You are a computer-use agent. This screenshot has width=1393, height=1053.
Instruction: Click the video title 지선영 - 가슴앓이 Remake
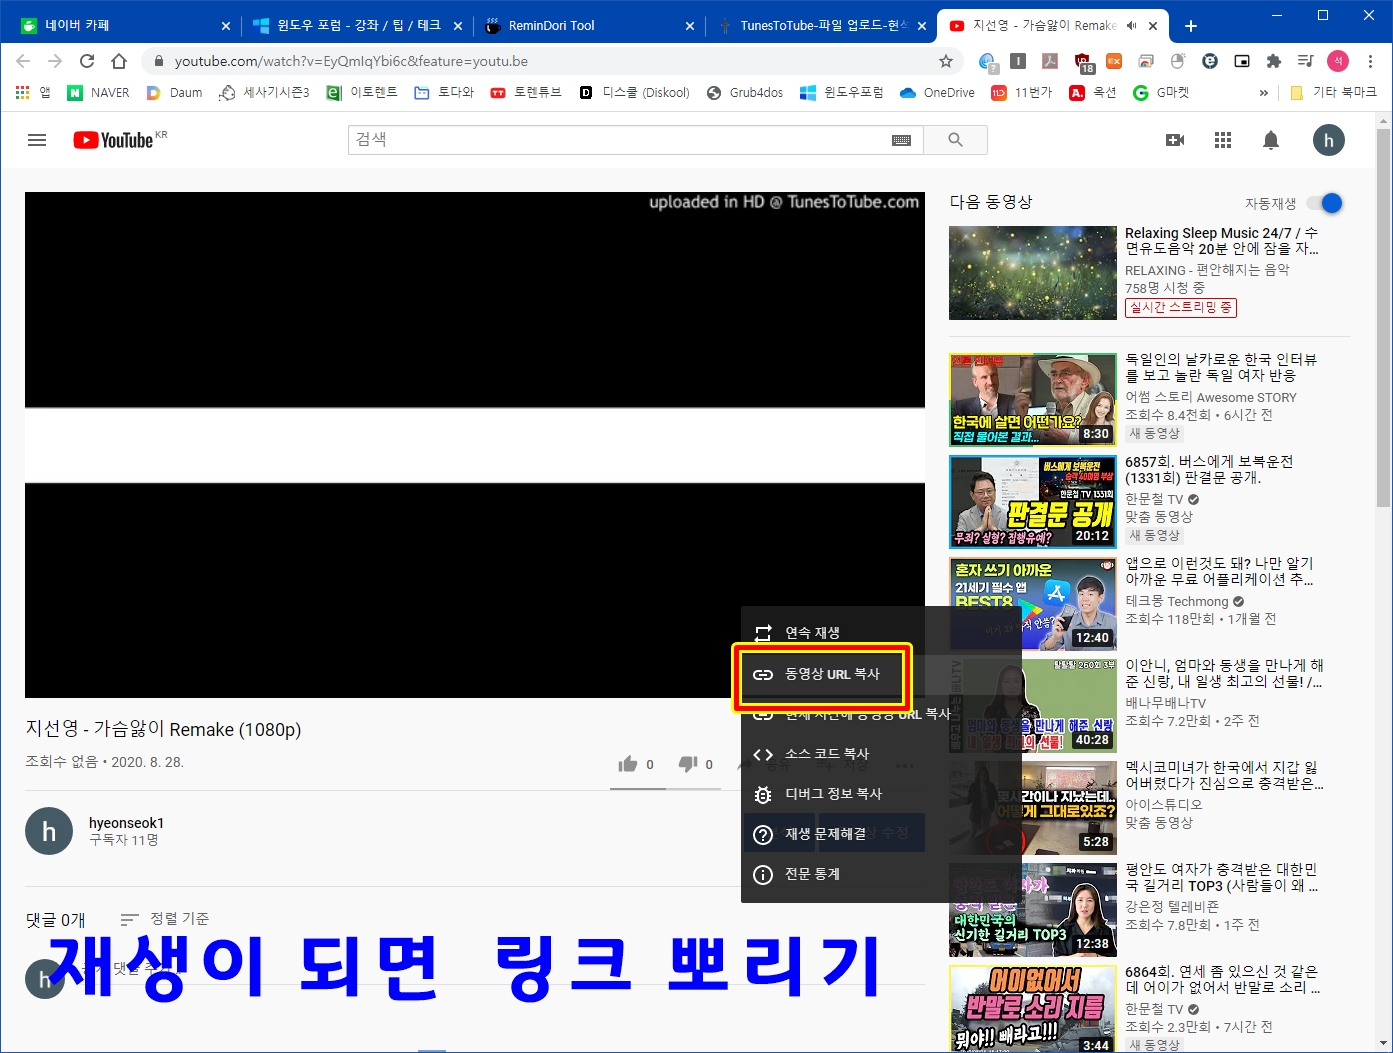163,729
